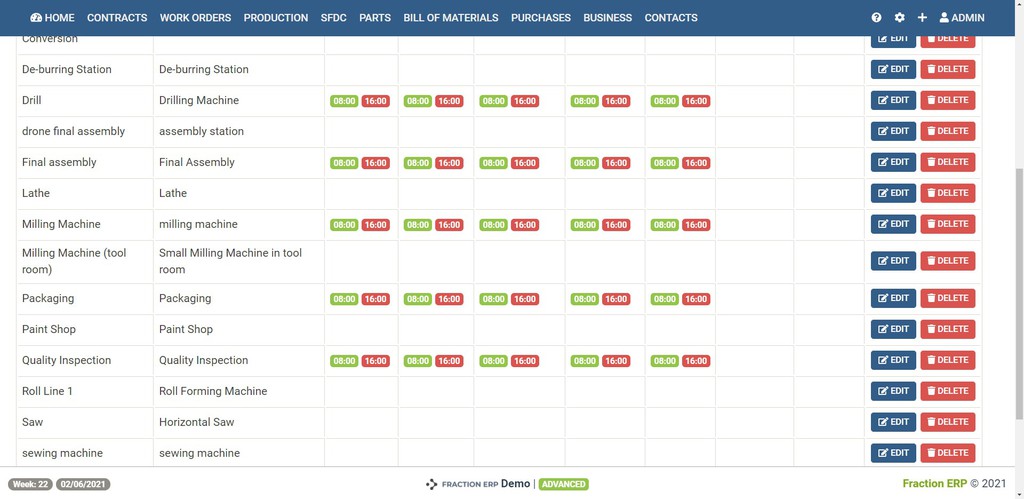Edit the Final assembly workstation
1024x499 pixels.
coord(893,162)
